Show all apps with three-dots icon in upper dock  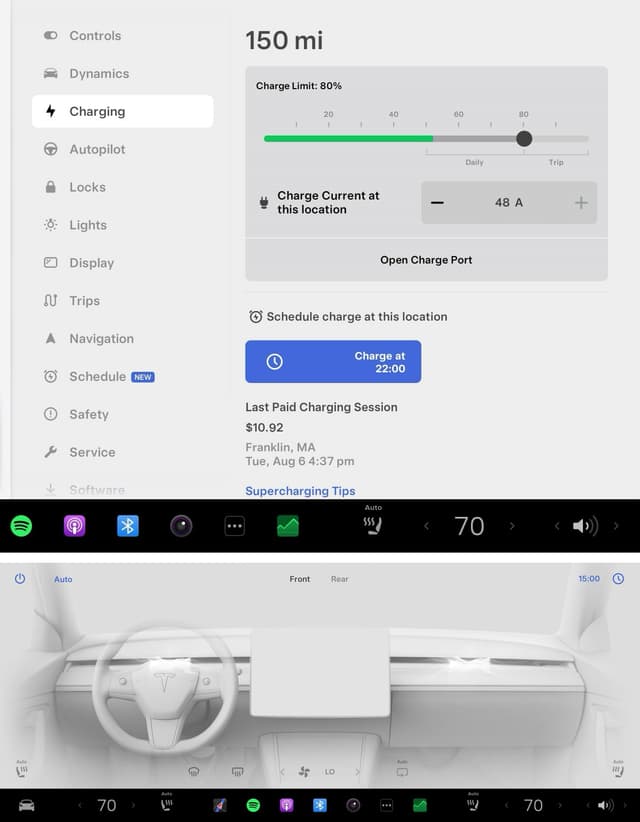(x=234, y=526)
